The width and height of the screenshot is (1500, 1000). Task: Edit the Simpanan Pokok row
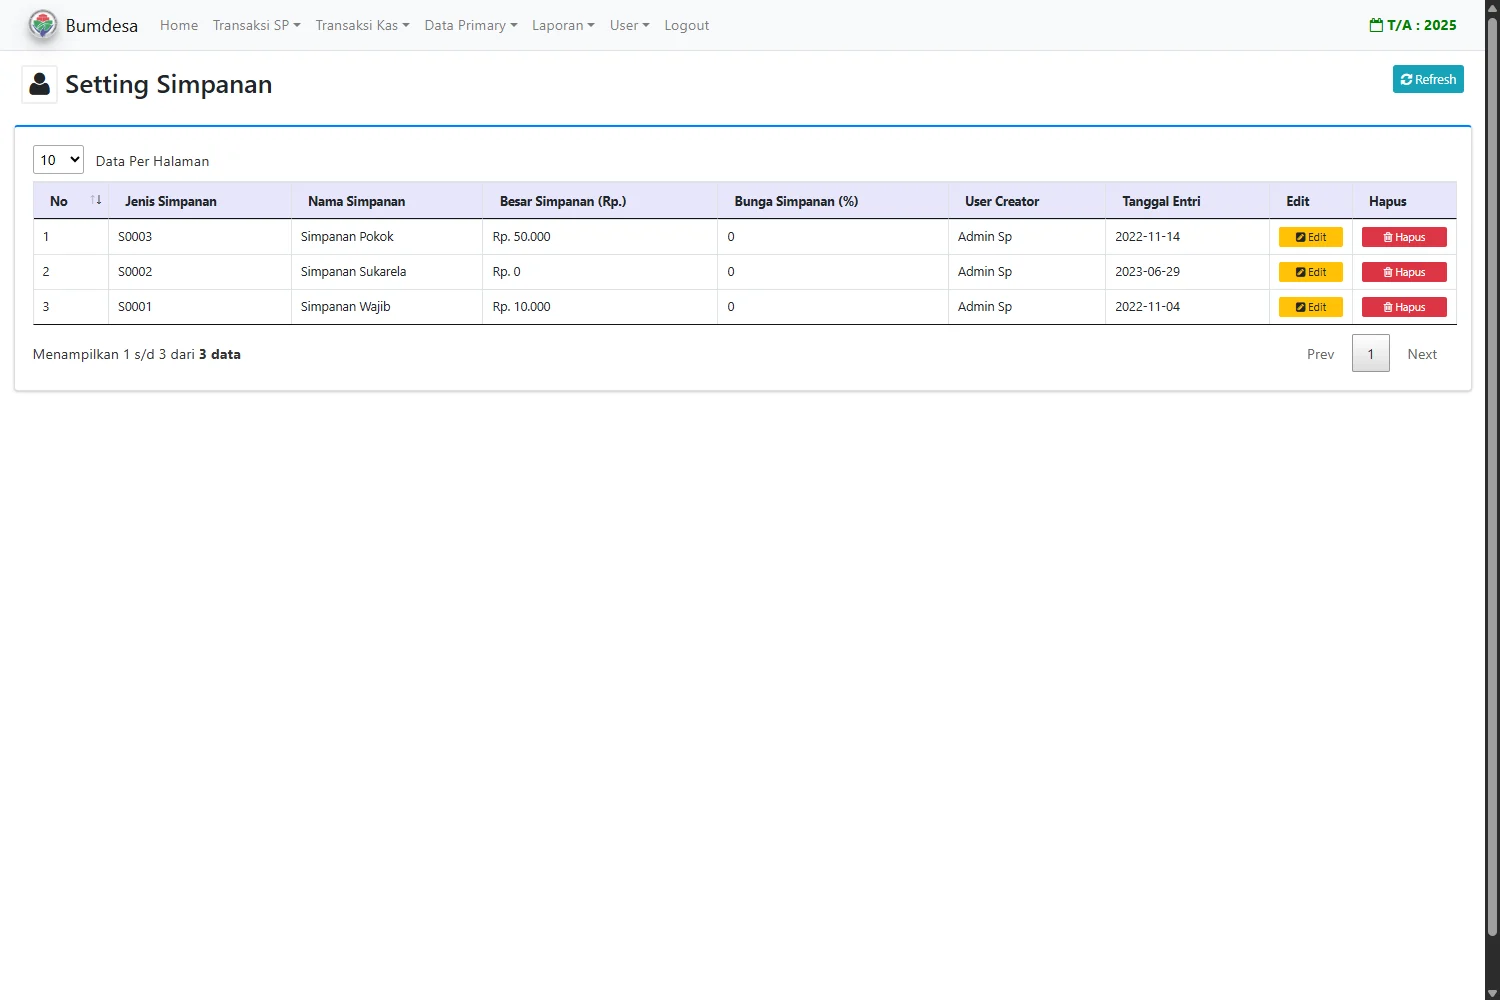[1310, 237]
